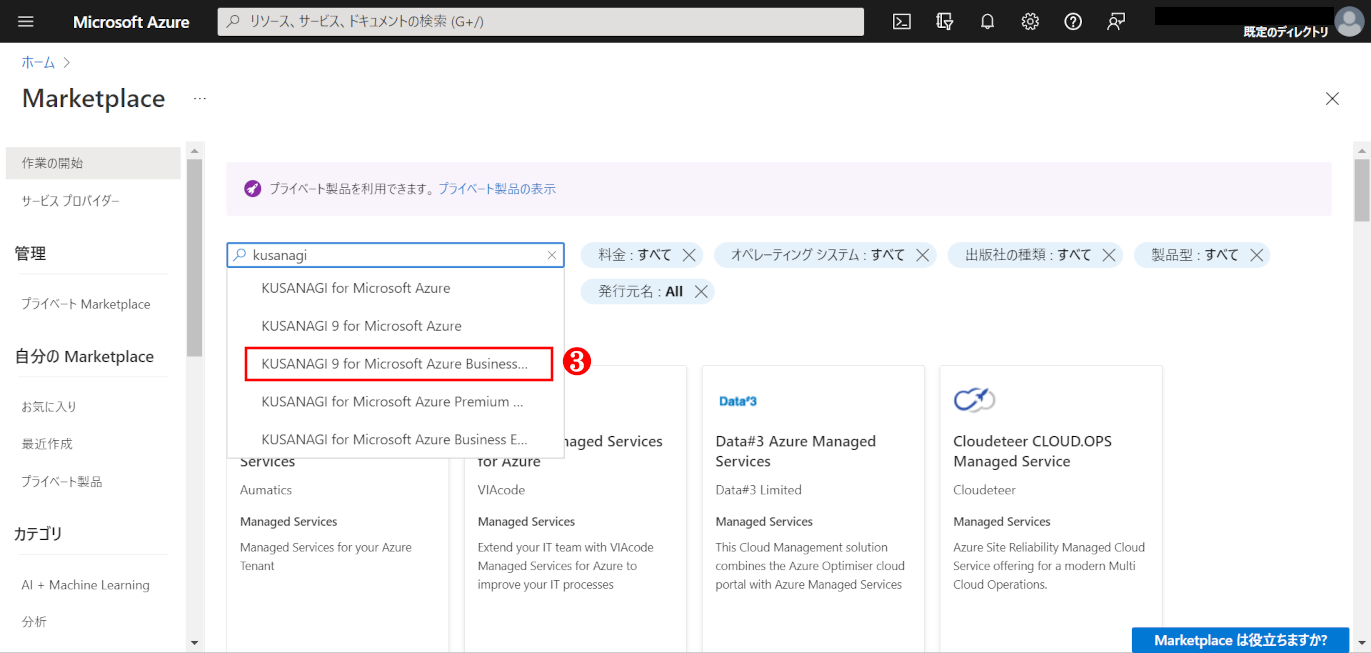Open Data#3 Azure Managed Services card title

click(x=795, y=451)
